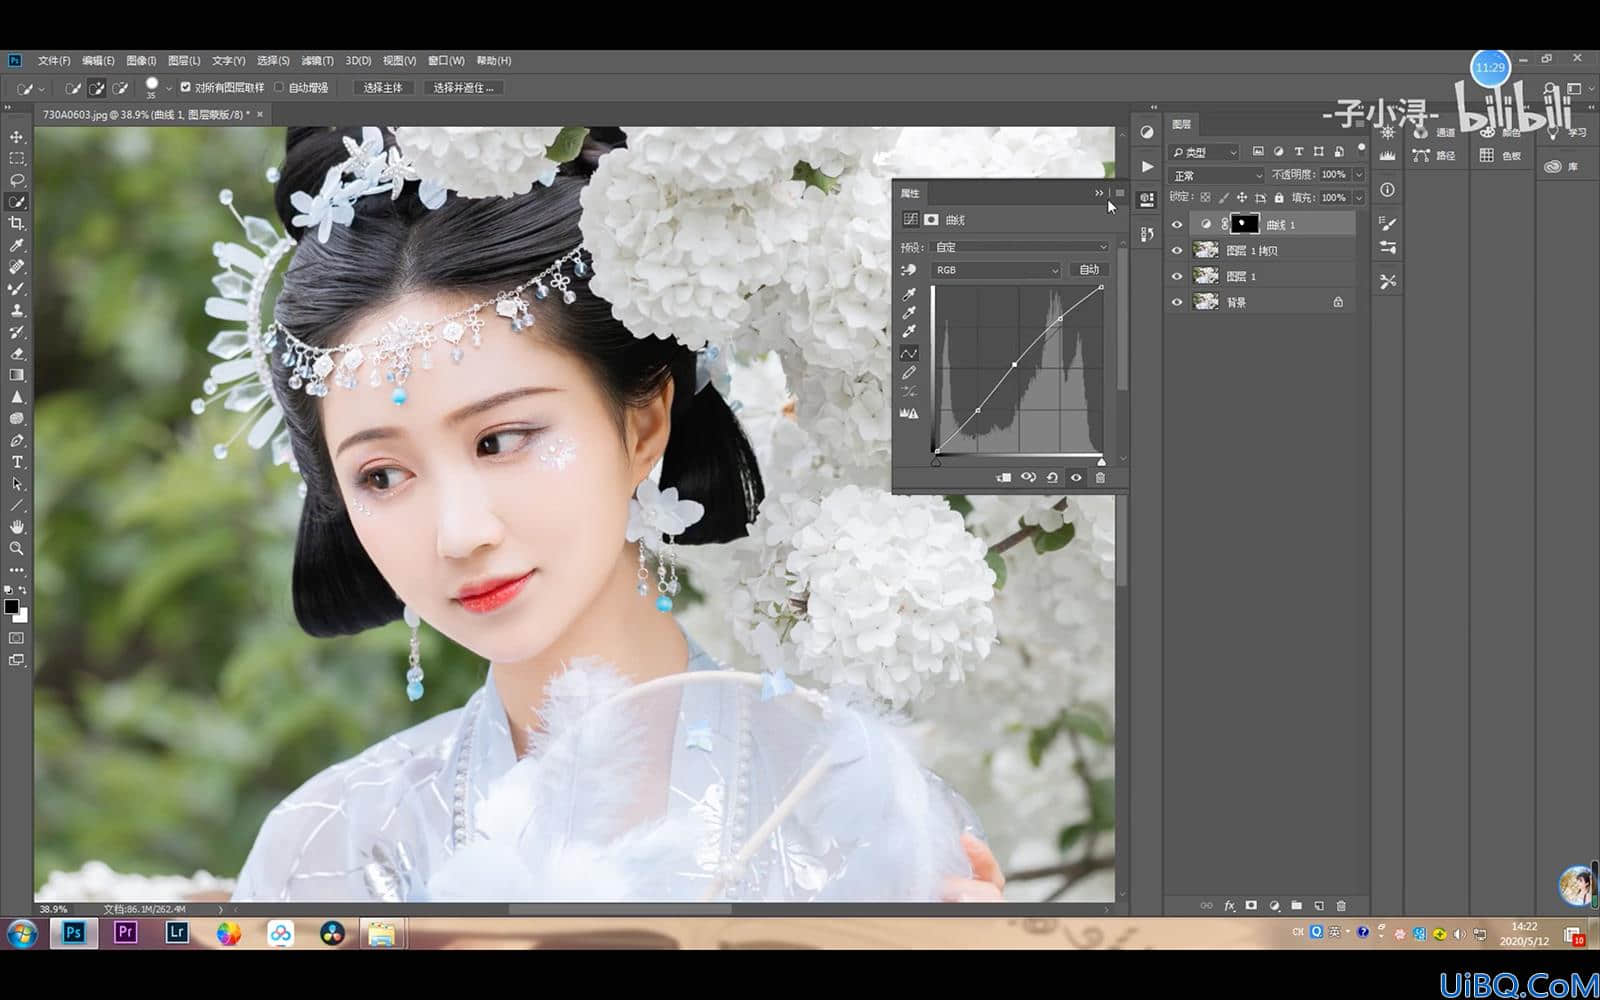Collapse the Properties panel with double arrows
The image size is (1600, 1000).
[x=1099, y=193]
